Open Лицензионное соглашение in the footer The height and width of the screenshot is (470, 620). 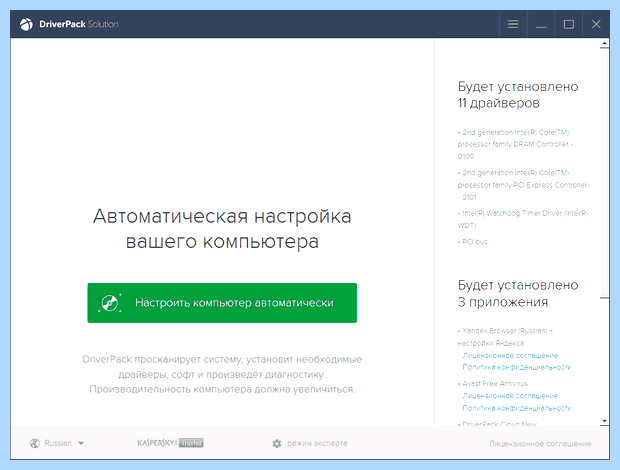540,444
